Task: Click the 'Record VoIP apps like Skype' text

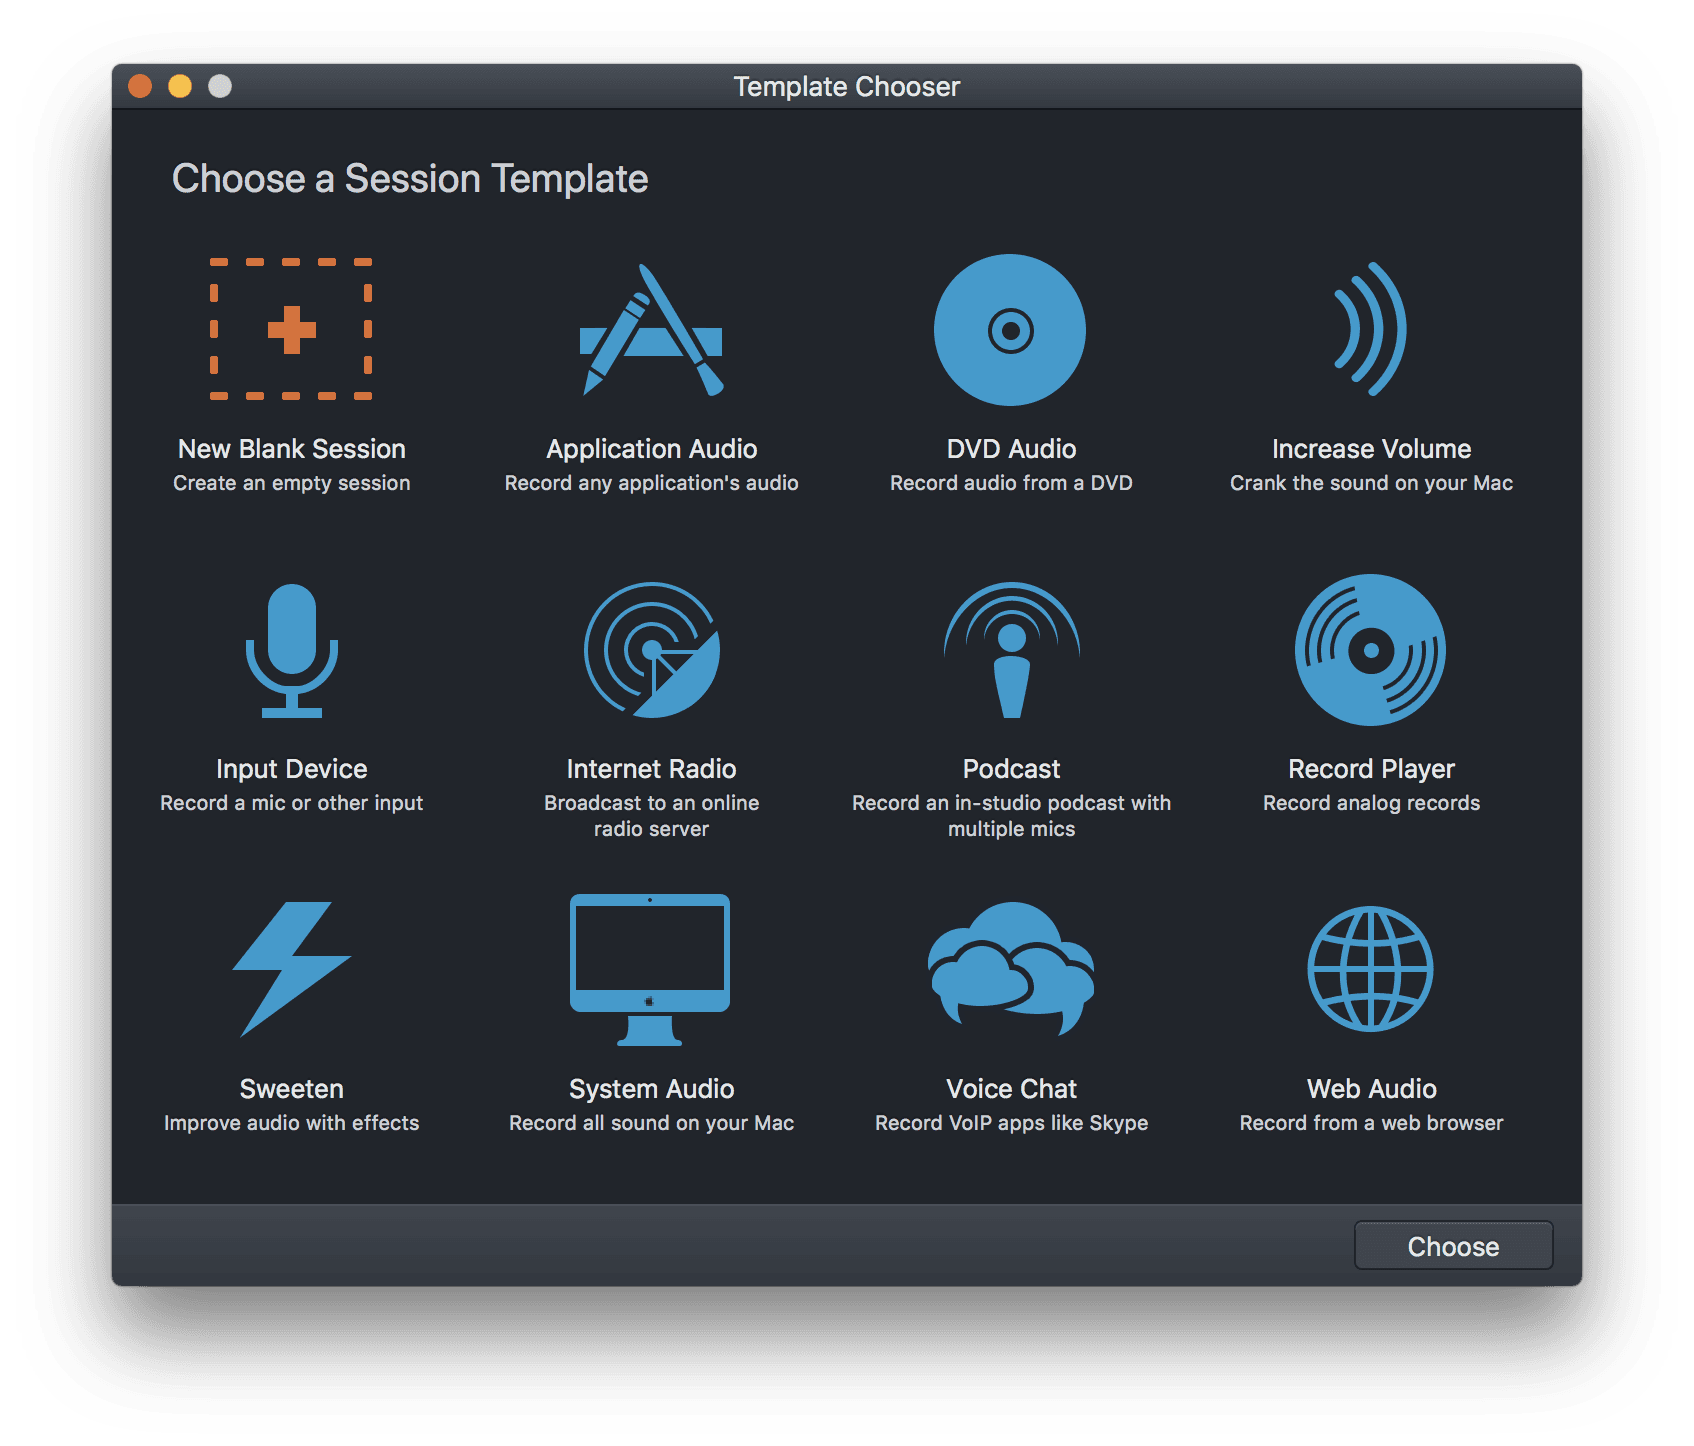Action: [1011, 1123]
